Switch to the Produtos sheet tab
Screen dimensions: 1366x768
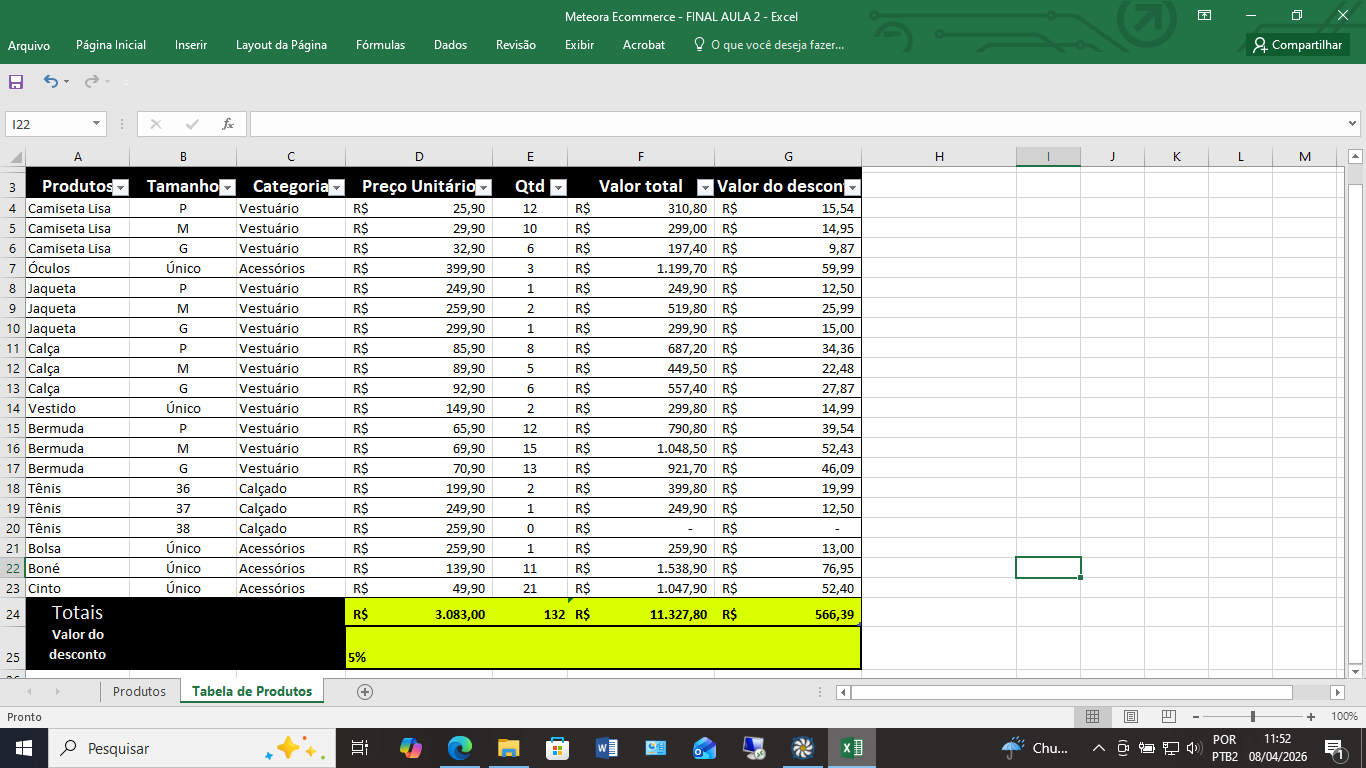(139, 692)
